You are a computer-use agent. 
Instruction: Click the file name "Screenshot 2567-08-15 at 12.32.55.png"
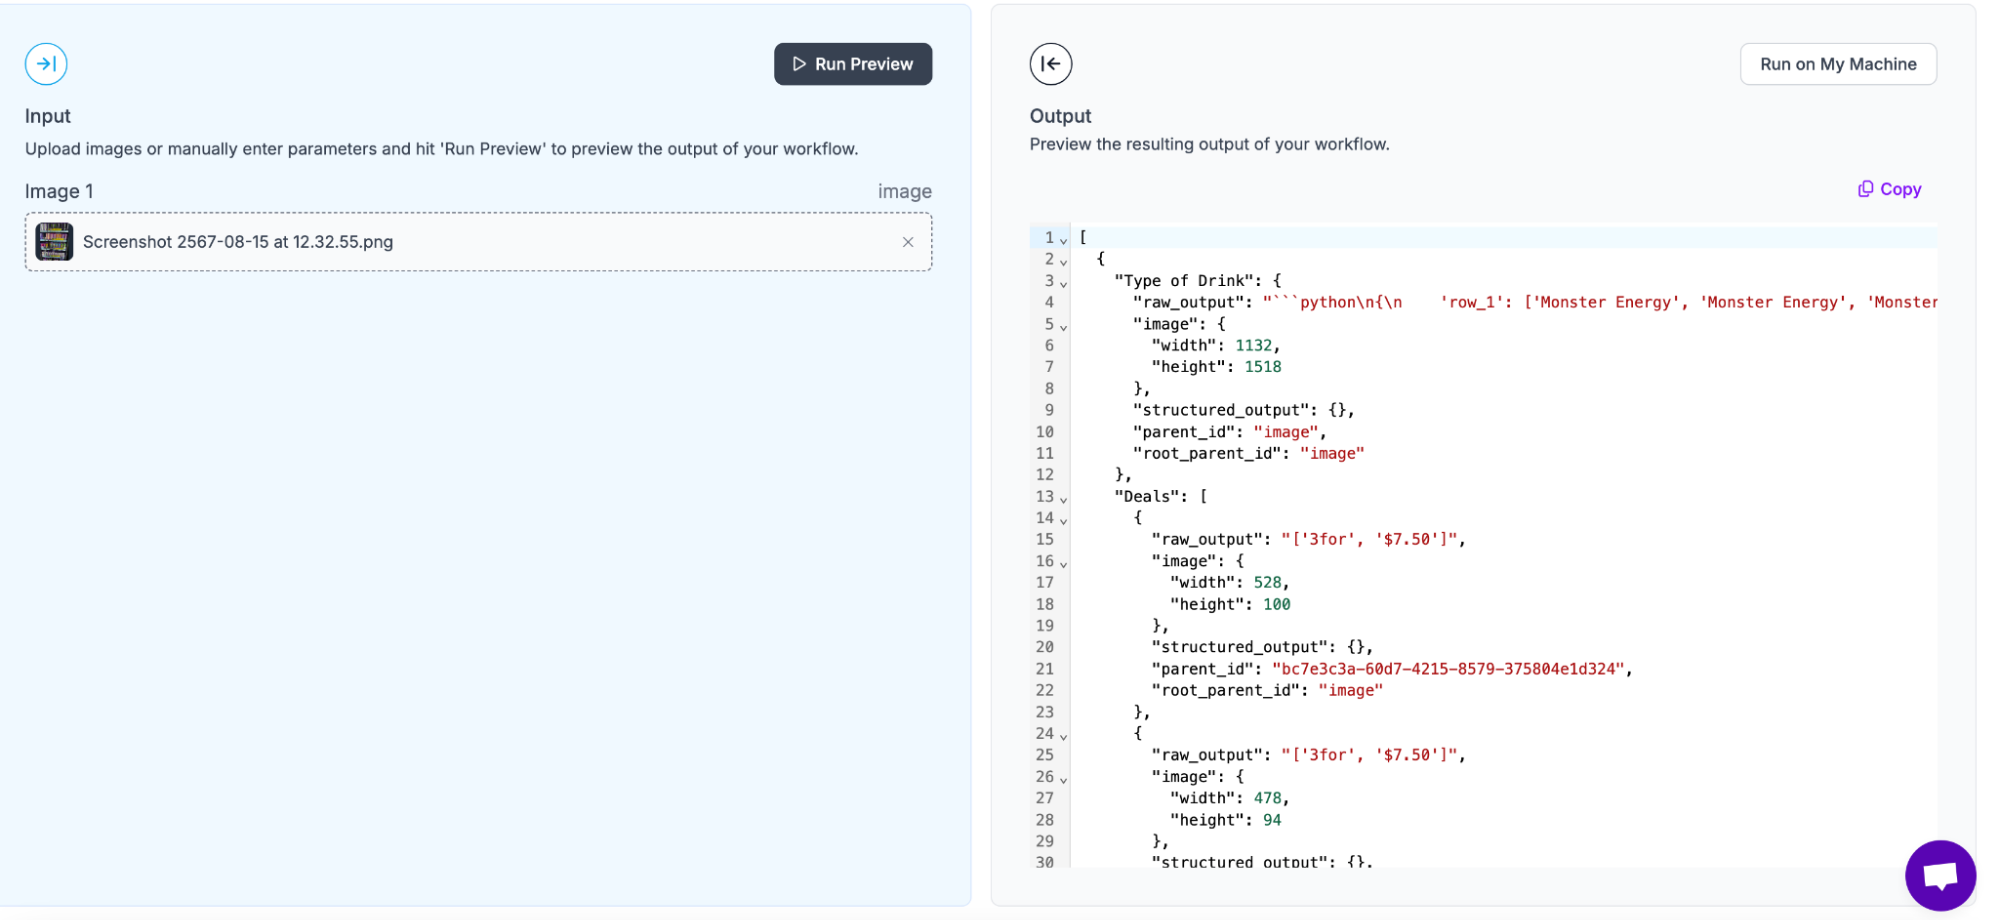(x=238, y=242)
